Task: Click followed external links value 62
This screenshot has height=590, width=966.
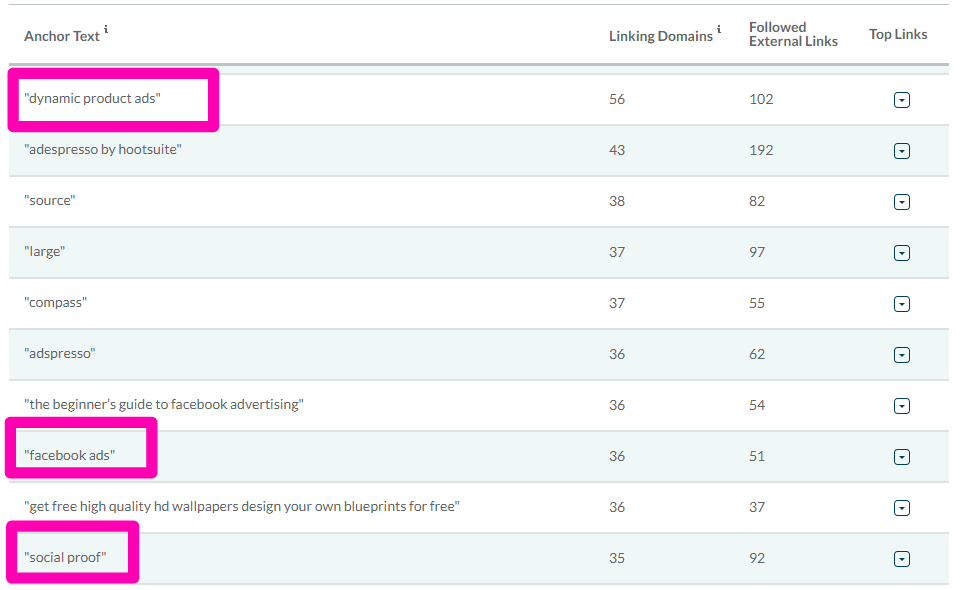Action: (x=757, y=354)
